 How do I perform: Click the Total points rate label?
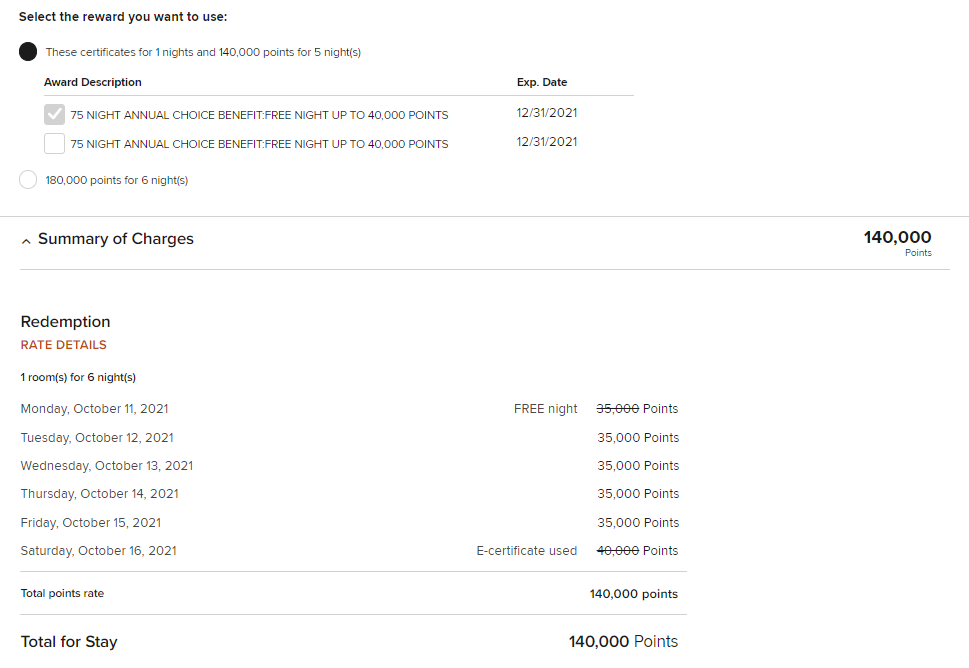62,594
